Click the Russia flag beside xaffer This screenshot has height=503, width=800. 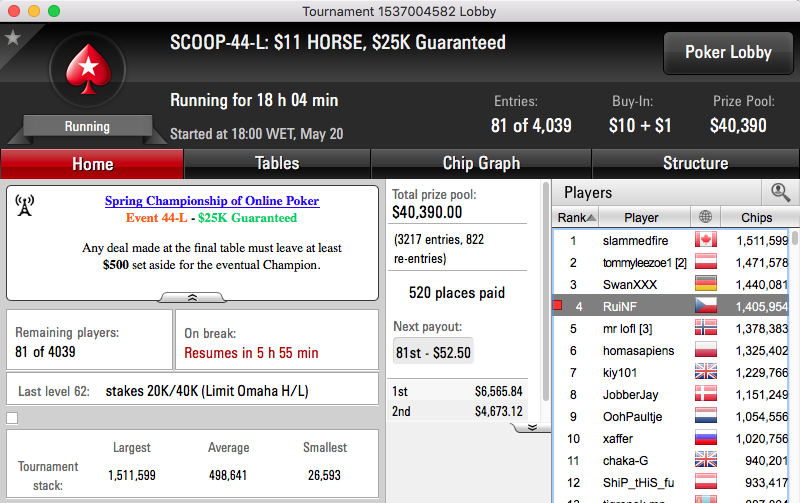tap(706, 438)
